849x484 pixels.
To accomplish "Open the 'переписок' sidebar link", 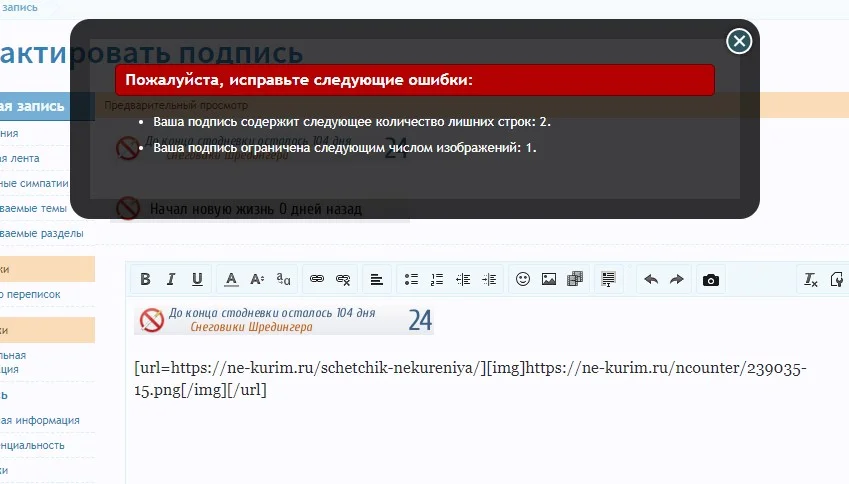I will 30,295.
